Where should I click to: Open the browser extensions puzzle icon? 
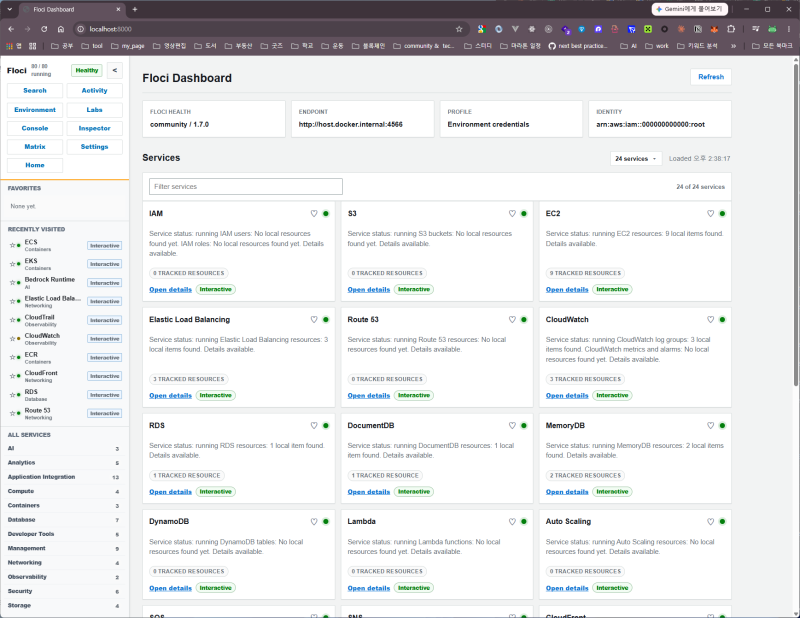click(731, 29)
